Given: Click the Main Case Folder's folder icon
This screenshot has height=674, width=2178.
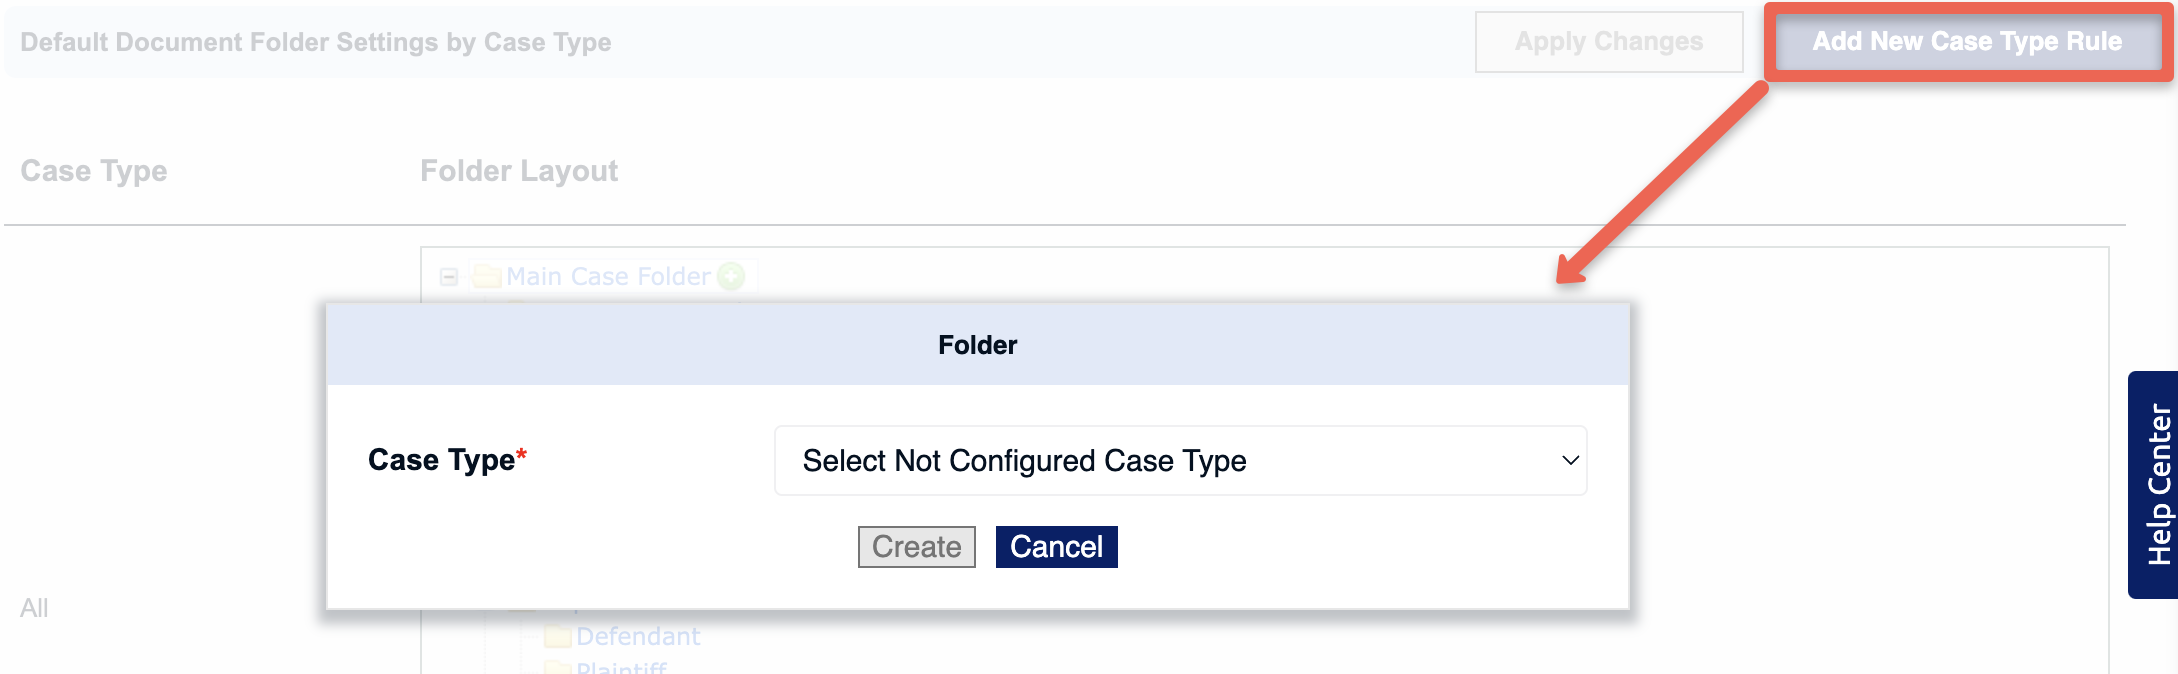Looking at the screenshot, I should pyautogui.click(x=487, y=276).
